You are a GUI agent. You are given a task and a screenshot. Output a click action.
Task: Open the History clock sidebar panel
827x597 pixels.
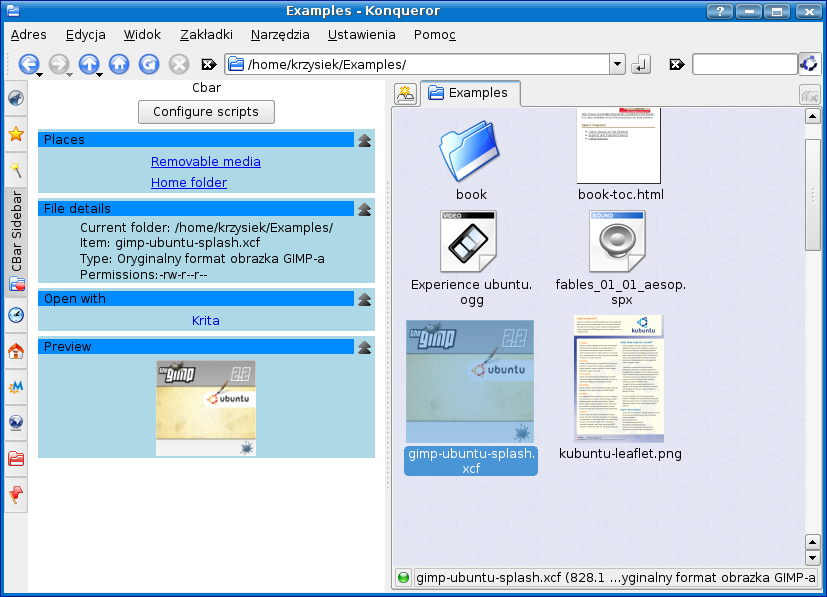16,315
